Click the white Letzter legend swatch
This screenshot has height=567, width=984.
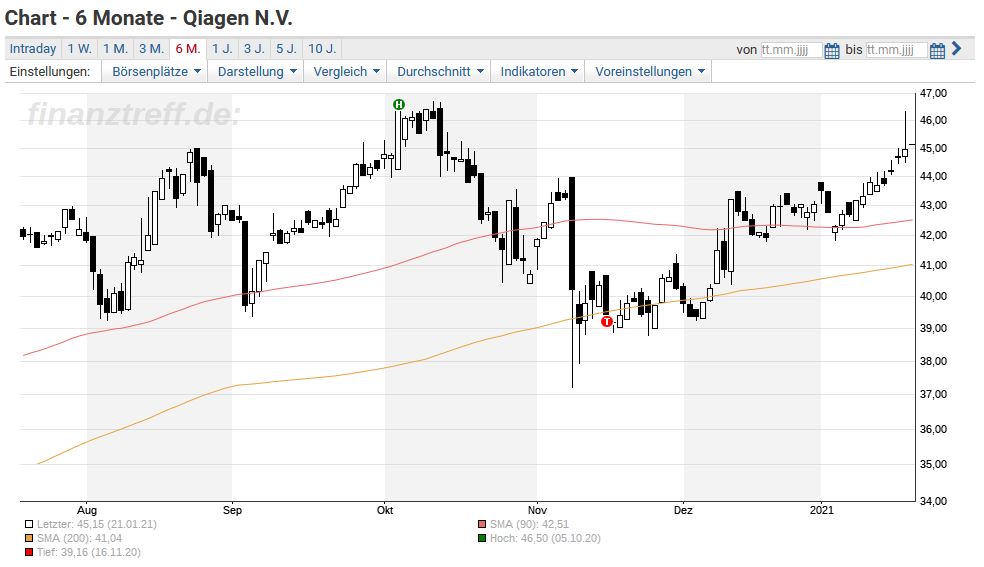pos(29,524)
